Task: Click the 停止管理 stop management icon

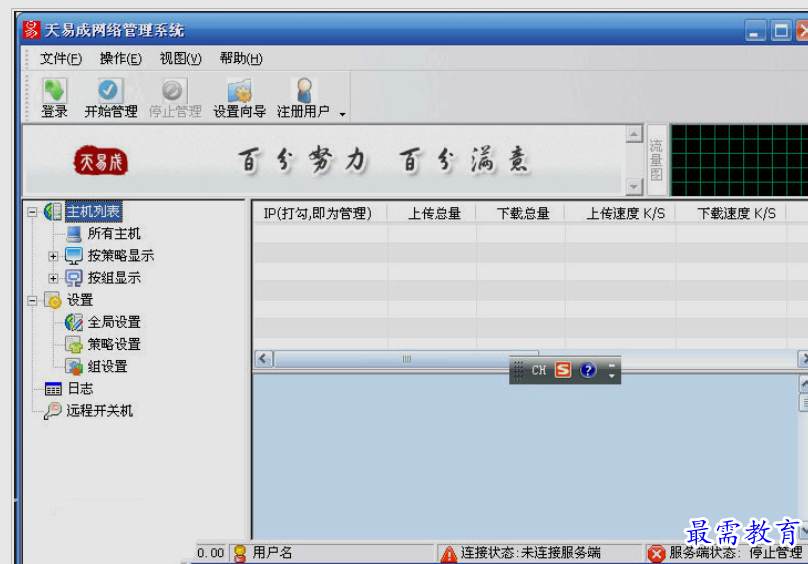Action: pyautogui.click(x=173, y=91)
